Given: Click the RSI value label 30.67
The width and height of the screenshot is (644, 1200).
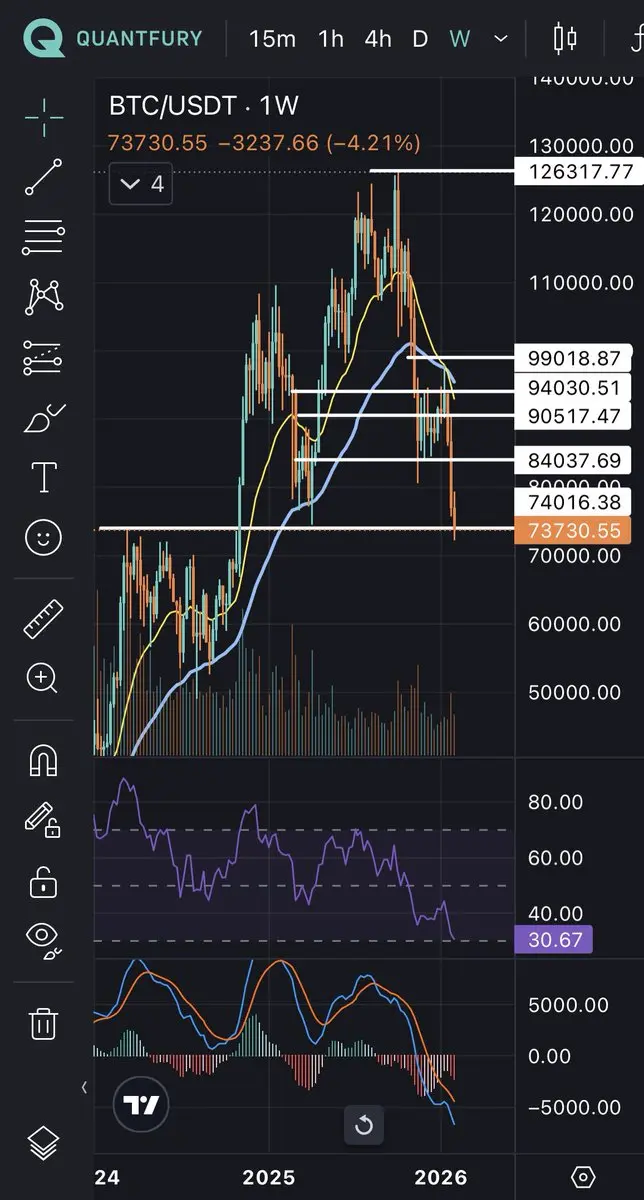Looking at the screenshot, I should click(554, 940).
